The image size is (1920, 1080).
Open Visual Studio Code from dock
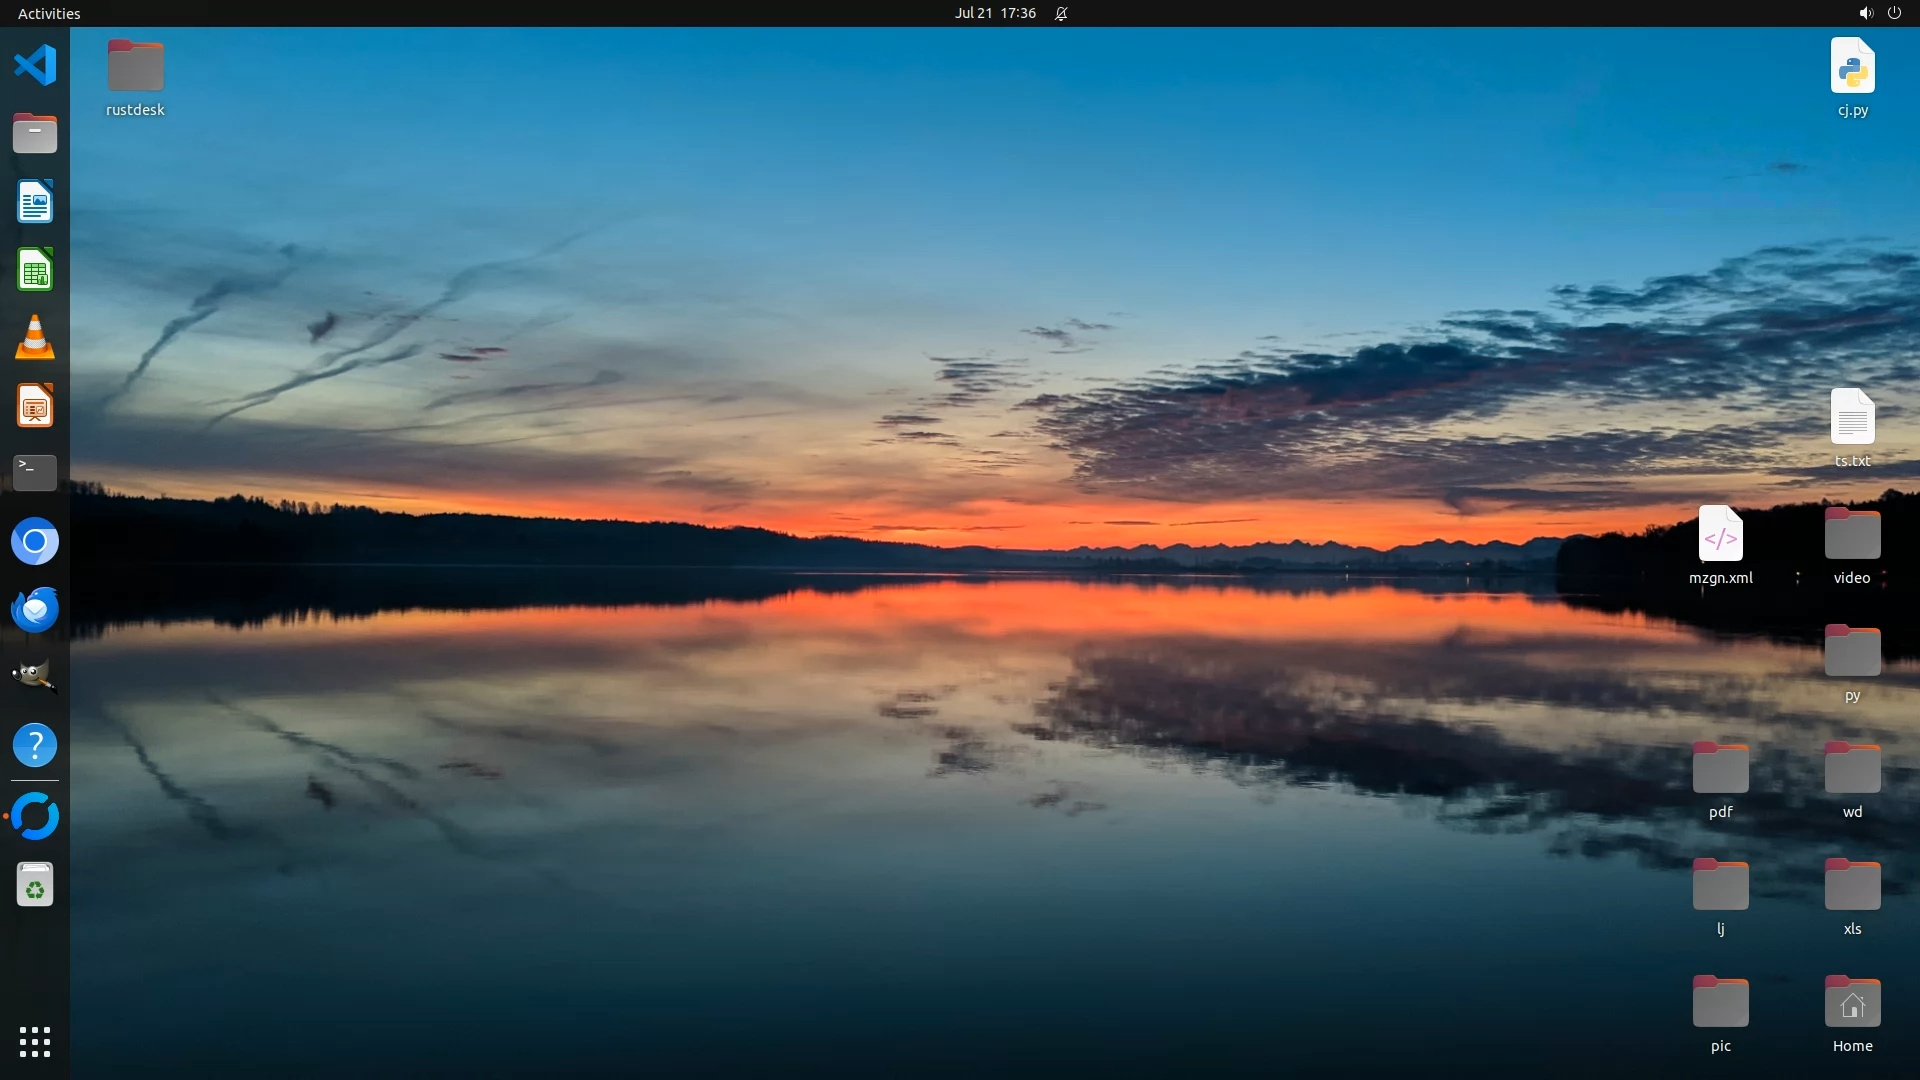coord(35,66)
